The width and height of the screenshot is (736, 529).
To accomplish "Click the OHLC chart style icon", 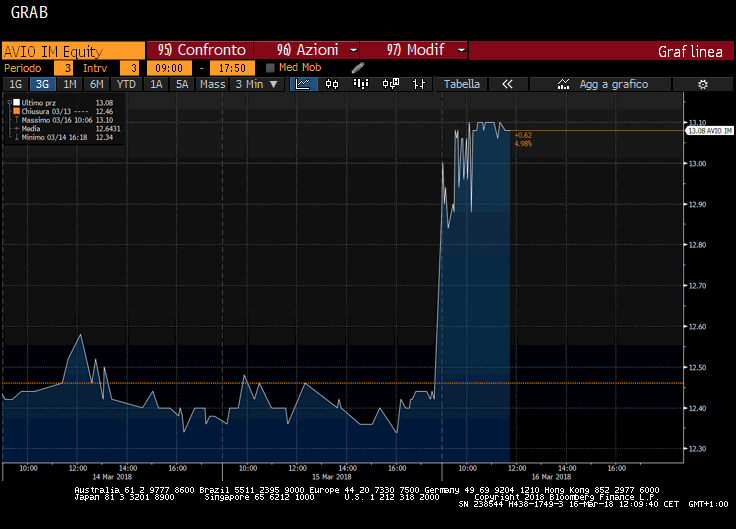I will pyautogui.click(x=419, y=85).
